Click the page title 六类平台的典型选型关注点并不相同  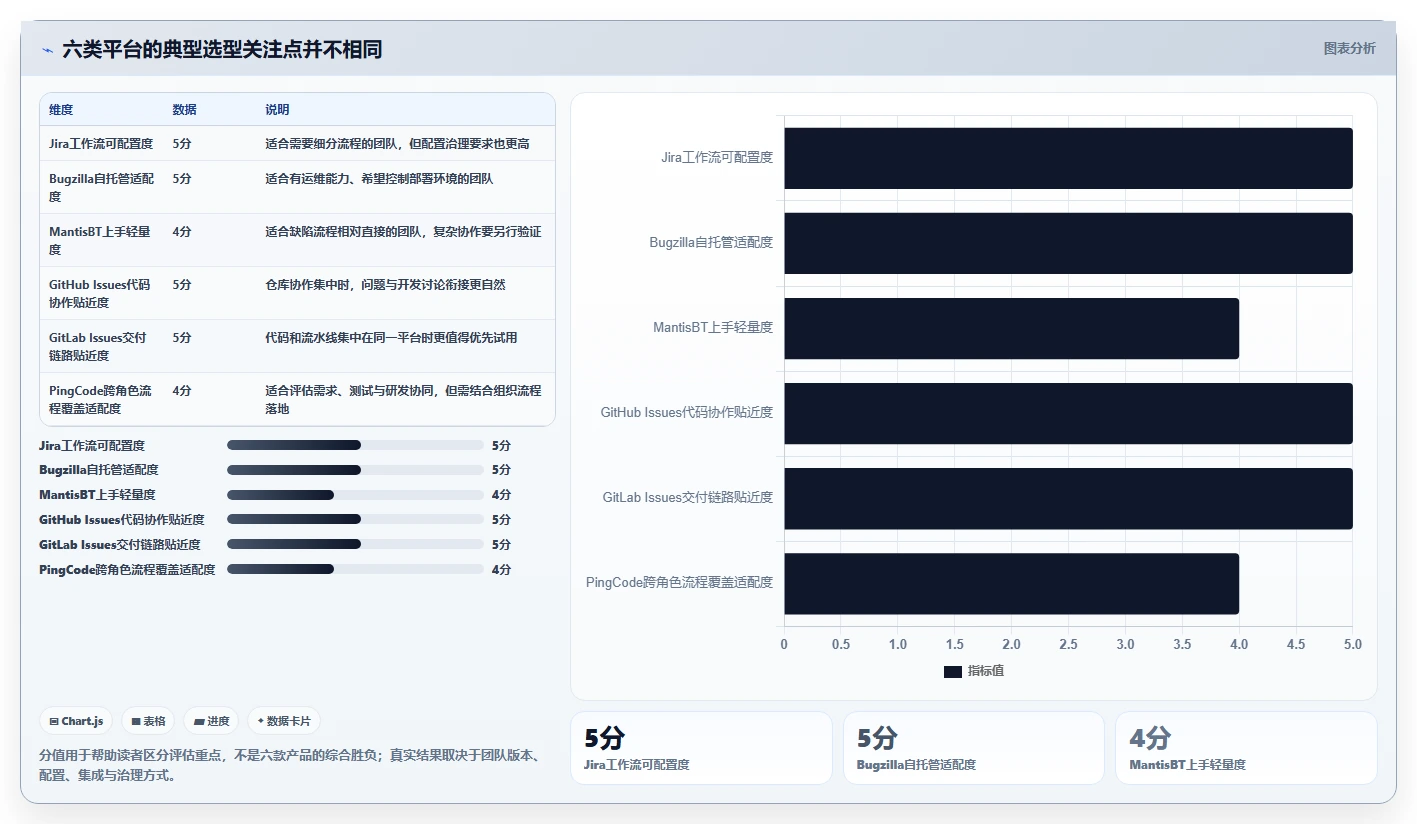tap(222, 50)
